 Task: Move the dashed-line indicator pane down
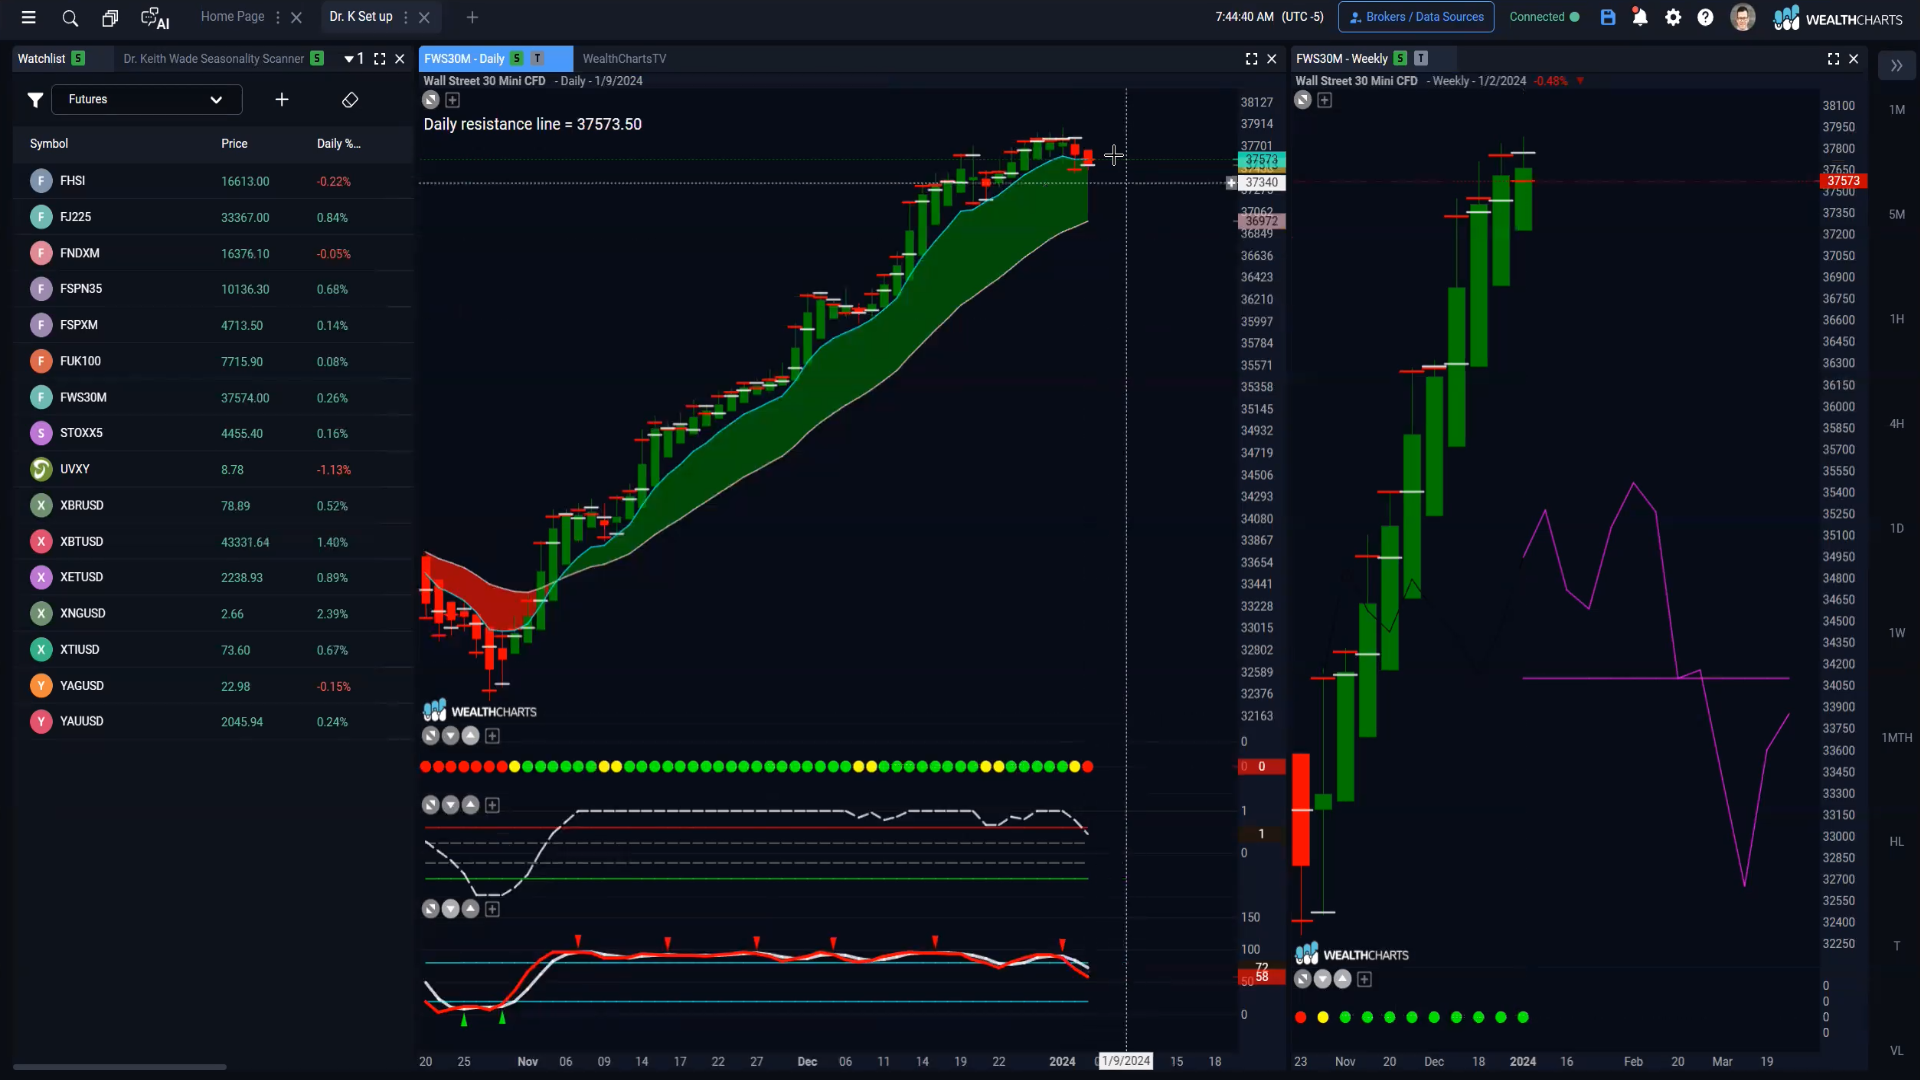[x=451, y=805]
